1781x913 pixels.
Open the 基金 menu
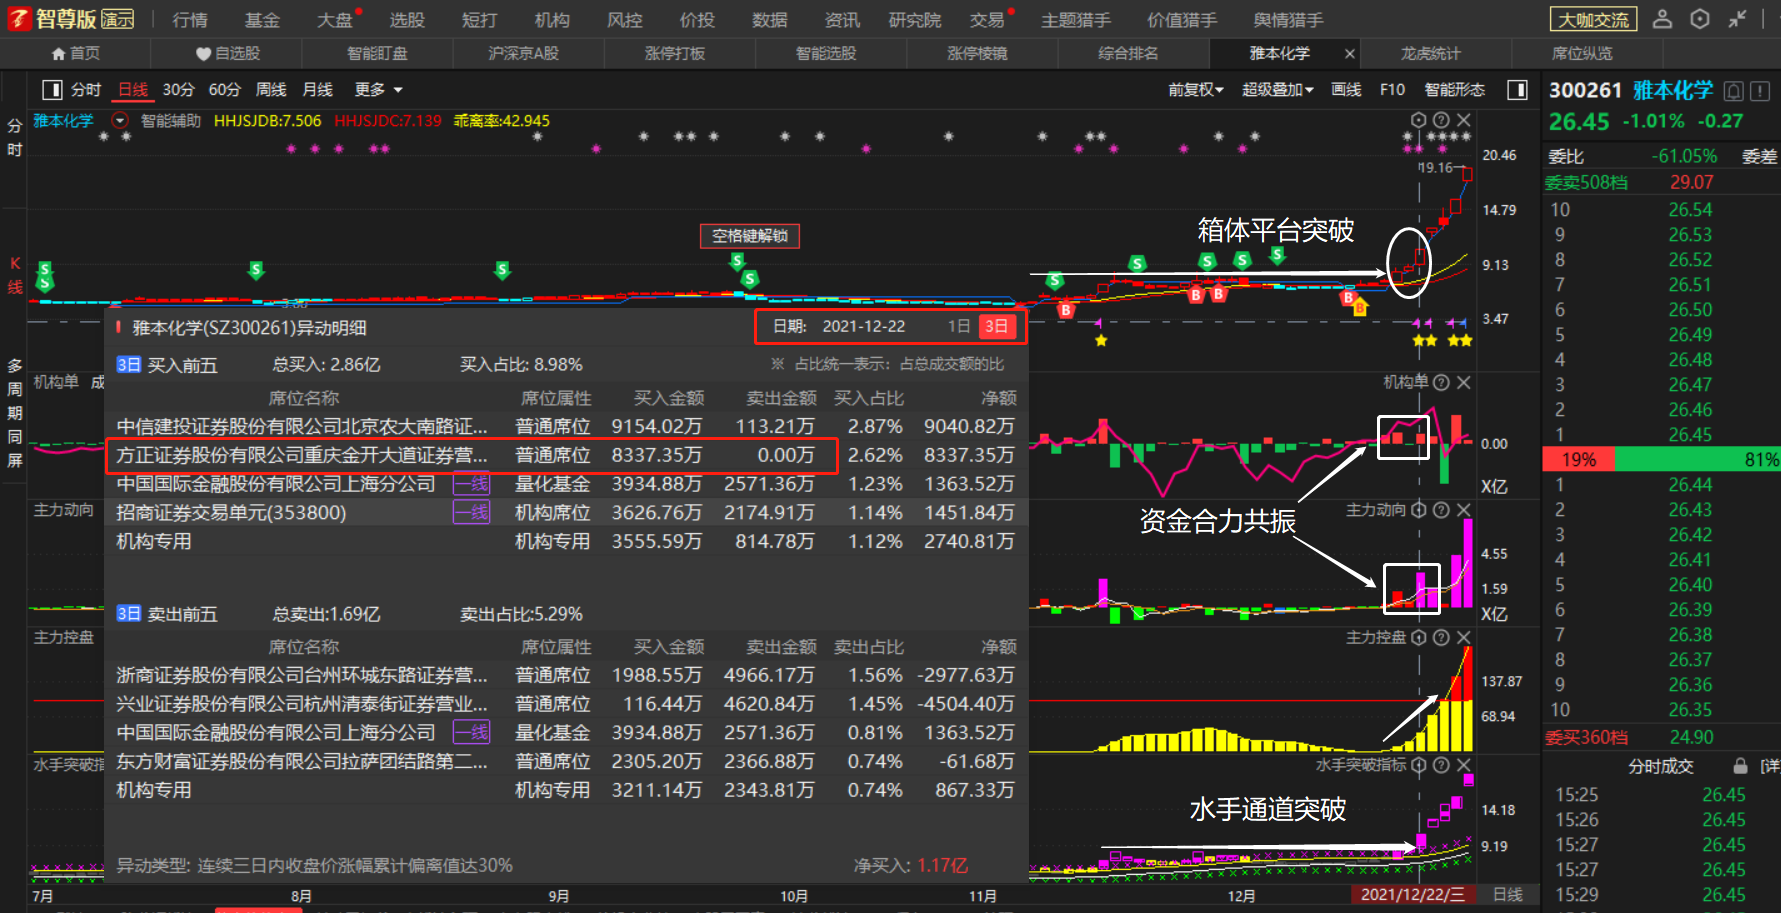pyautogui.click(x=262, y=20)
